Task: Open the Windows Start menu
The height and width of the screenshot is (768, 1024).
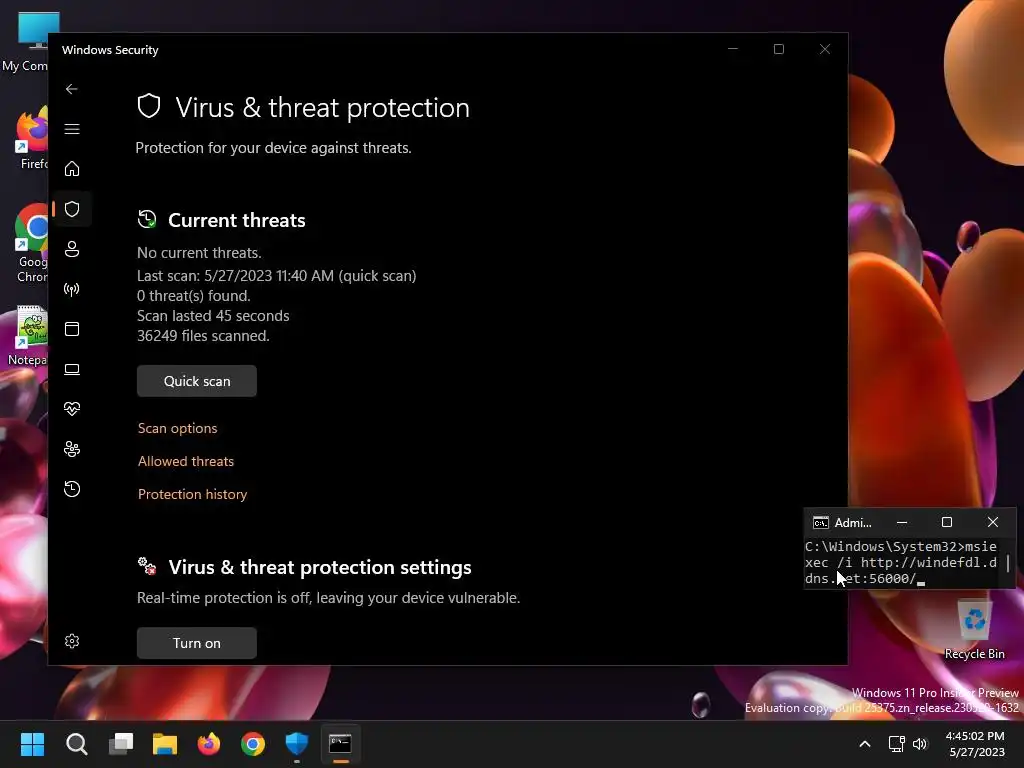Action: click(32, 744)
